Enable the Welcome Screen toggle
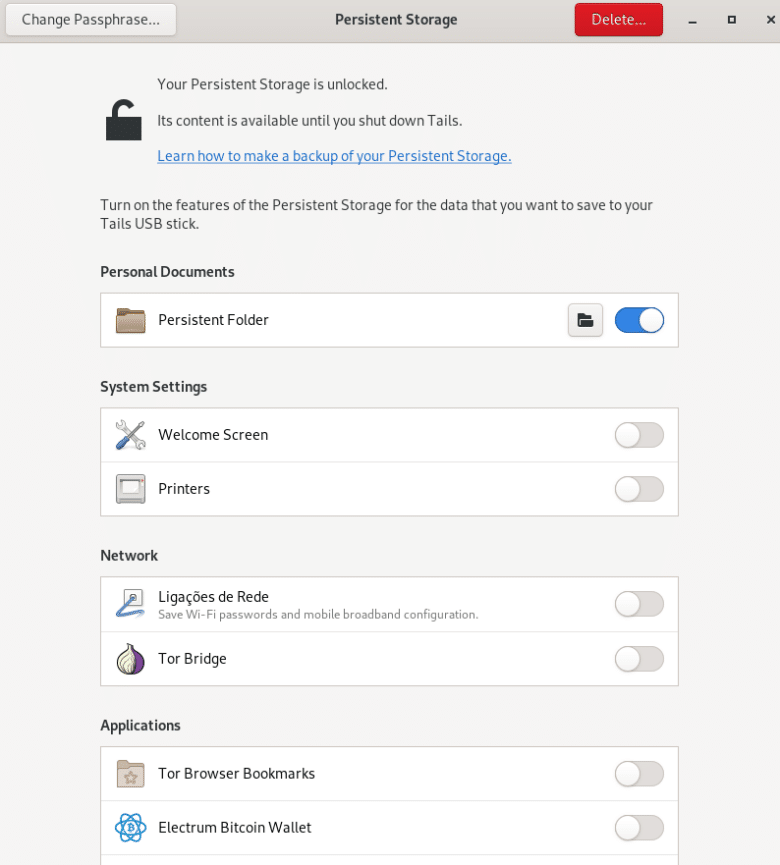Image resolution: width=780 pixels, height=865 pixels. tap(639, 435)
